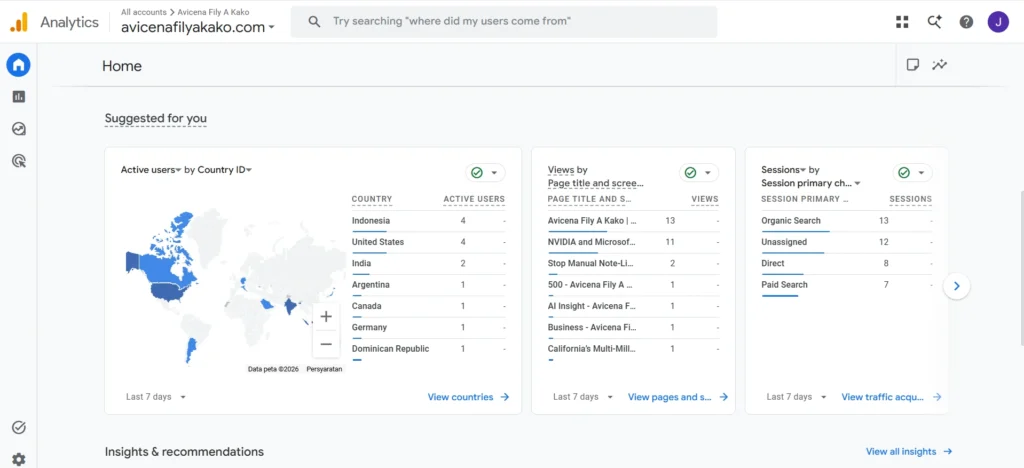This screenshot has width=1024, height=468.
Task: Click View pages and screens link
Action: 678,397
